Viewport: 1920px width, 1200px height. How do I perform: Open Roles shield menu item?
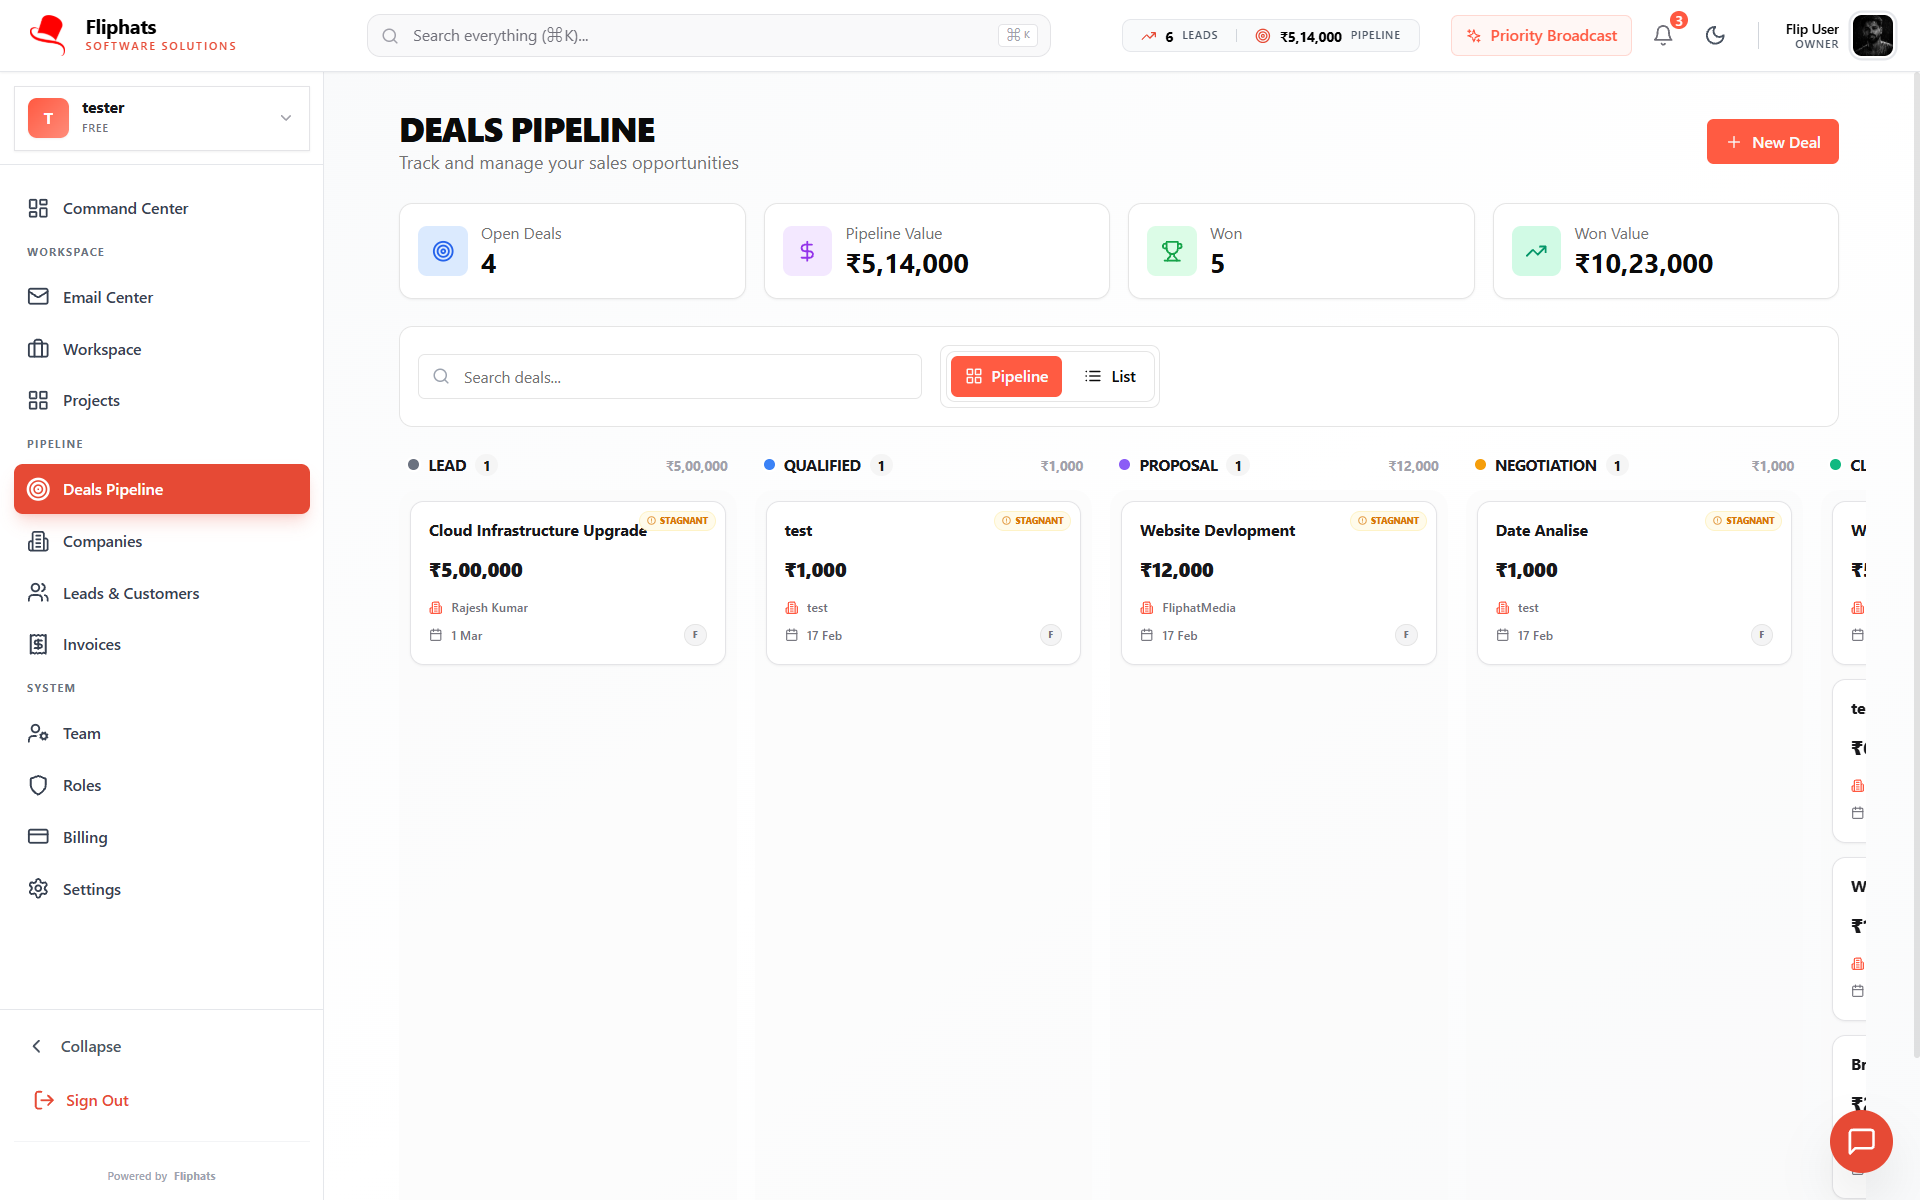(81, 786)
